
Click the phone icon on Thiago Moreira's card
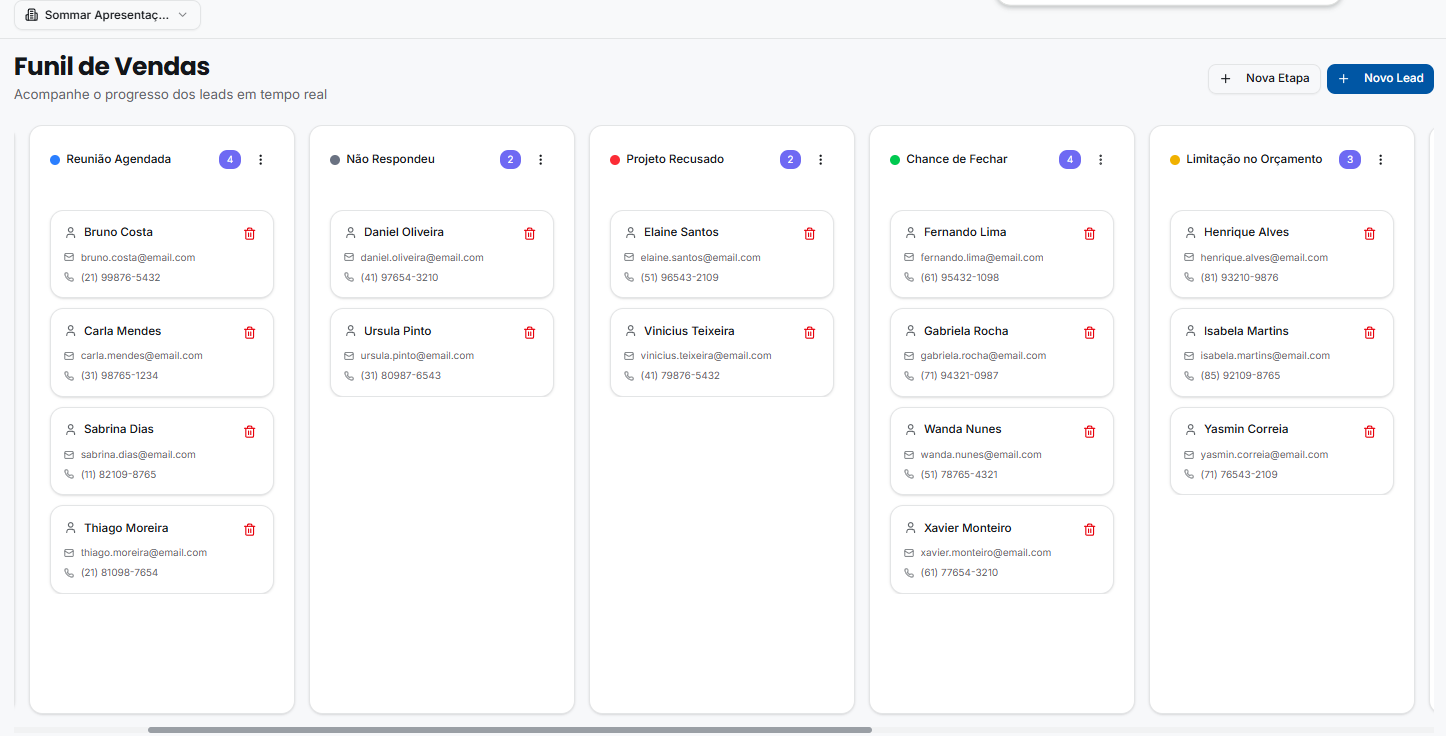(68, 573)
